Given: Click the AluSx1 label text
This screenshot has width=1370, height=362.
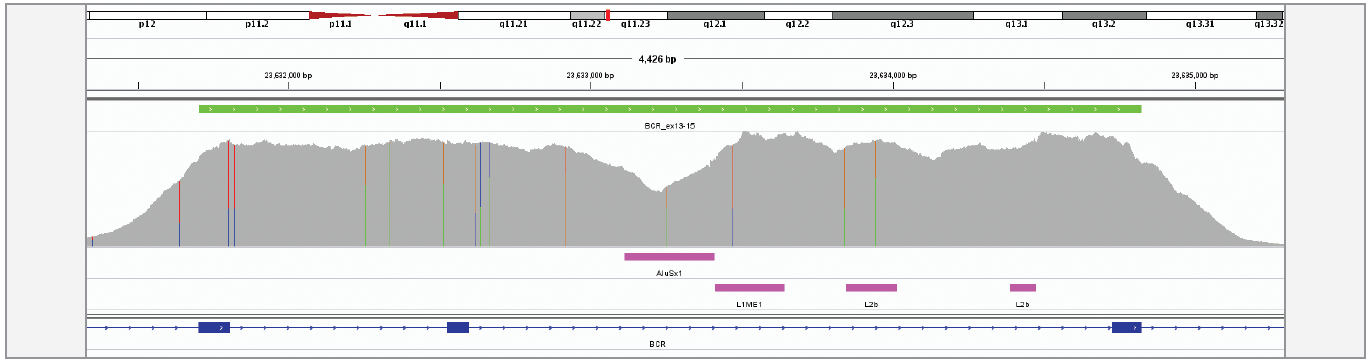Looking at the screenshot, I should pos(669,272).
